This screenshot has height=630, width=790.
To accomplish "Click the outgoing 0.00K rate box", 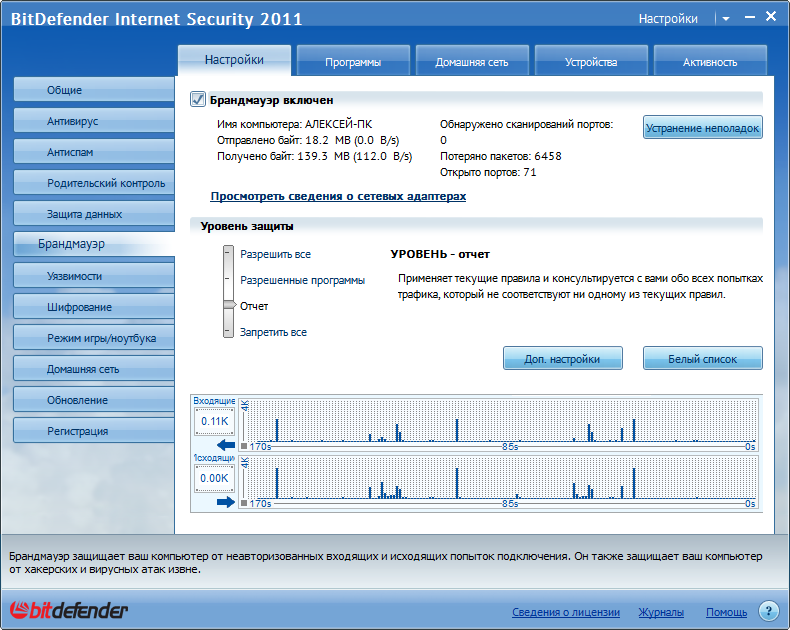I will pyautogui.click(x=215, y=478).
